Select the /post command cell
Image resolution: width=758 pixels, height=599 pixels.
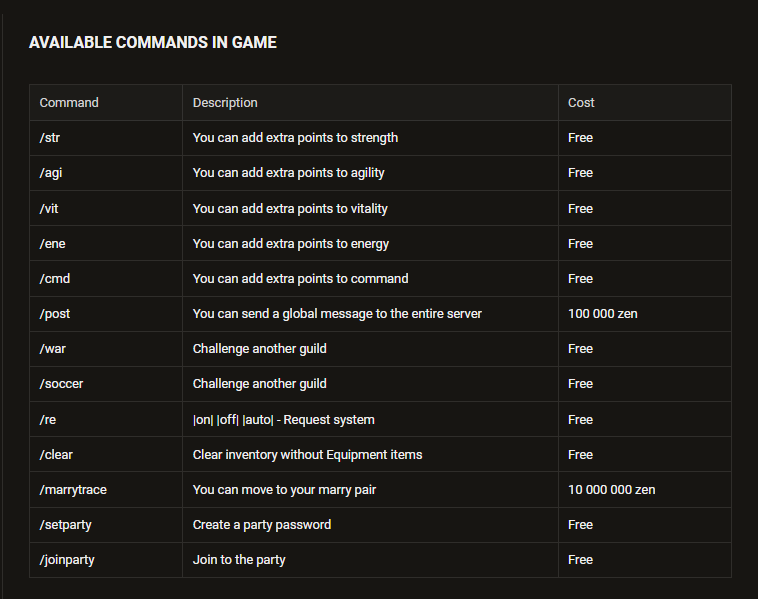tap(106, 314)
